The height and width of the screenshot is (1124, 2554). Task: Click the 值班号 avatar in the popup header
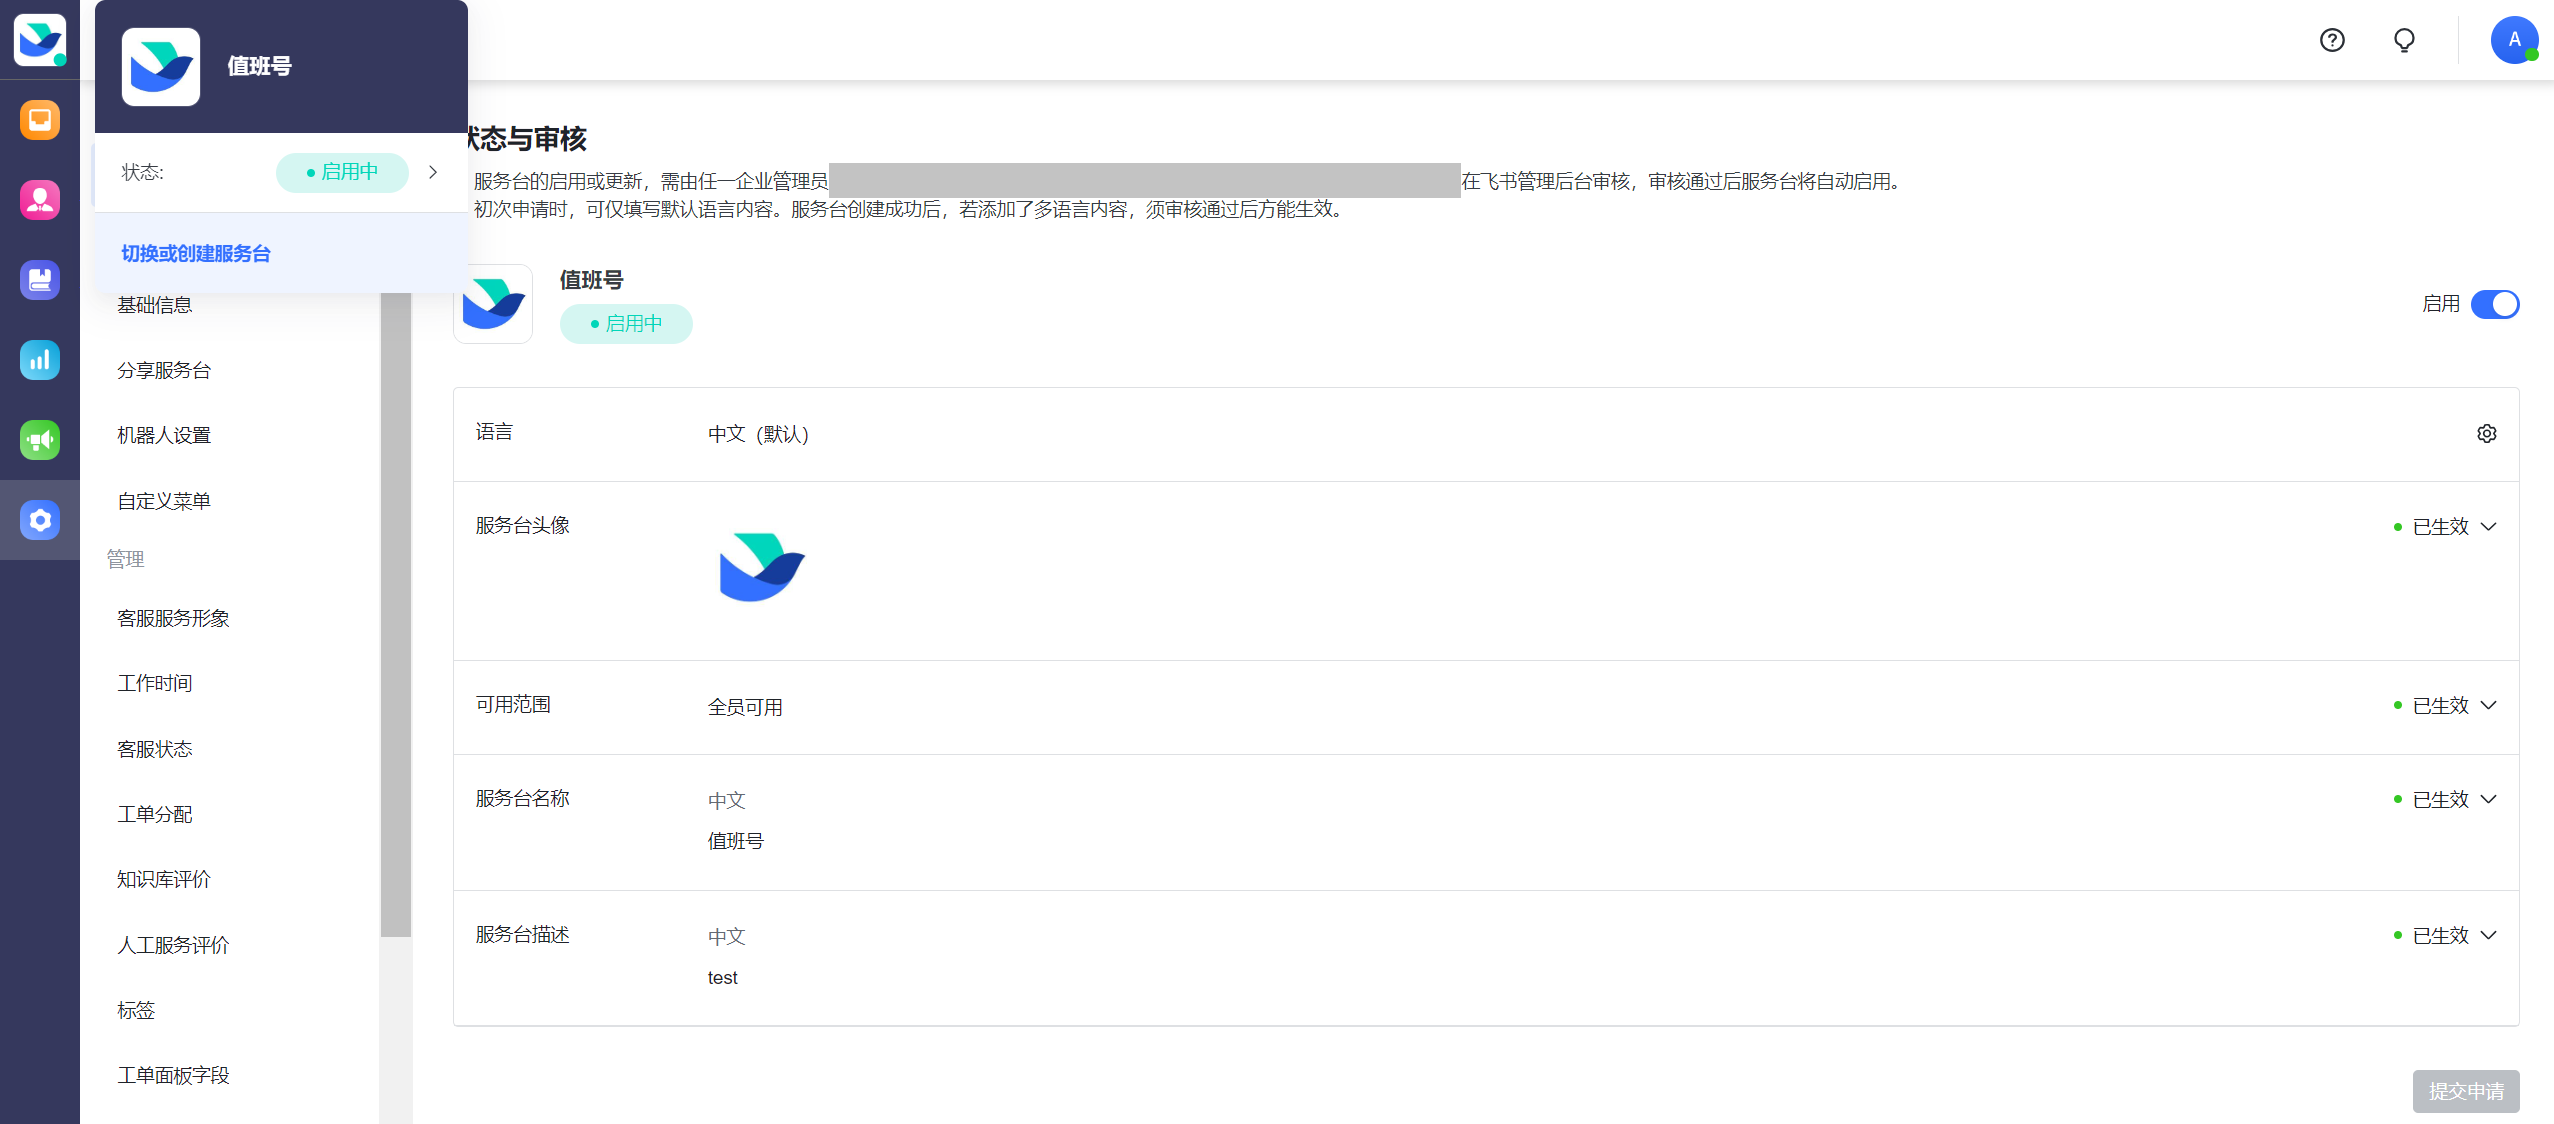pyautogui.click(x=161, y=67)
